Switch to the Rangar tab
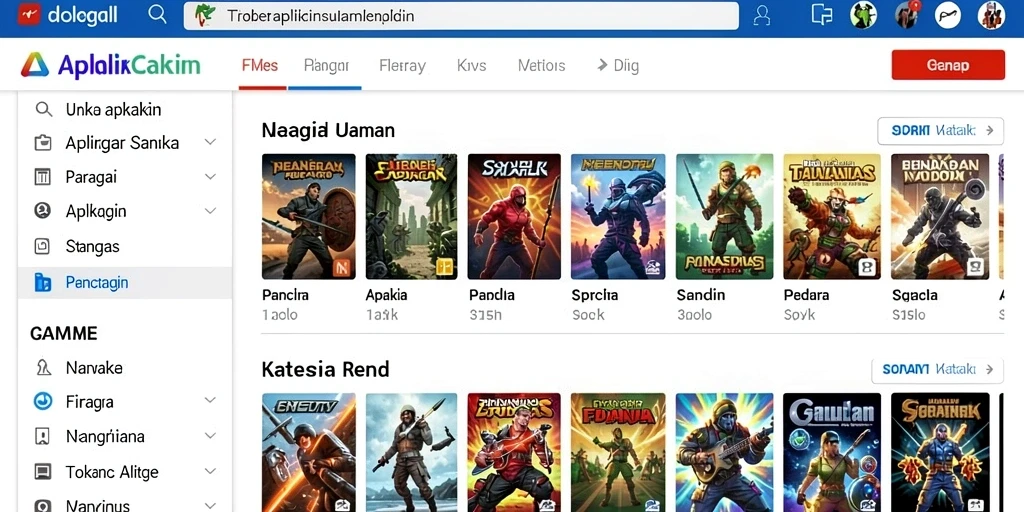 [327, 65]
